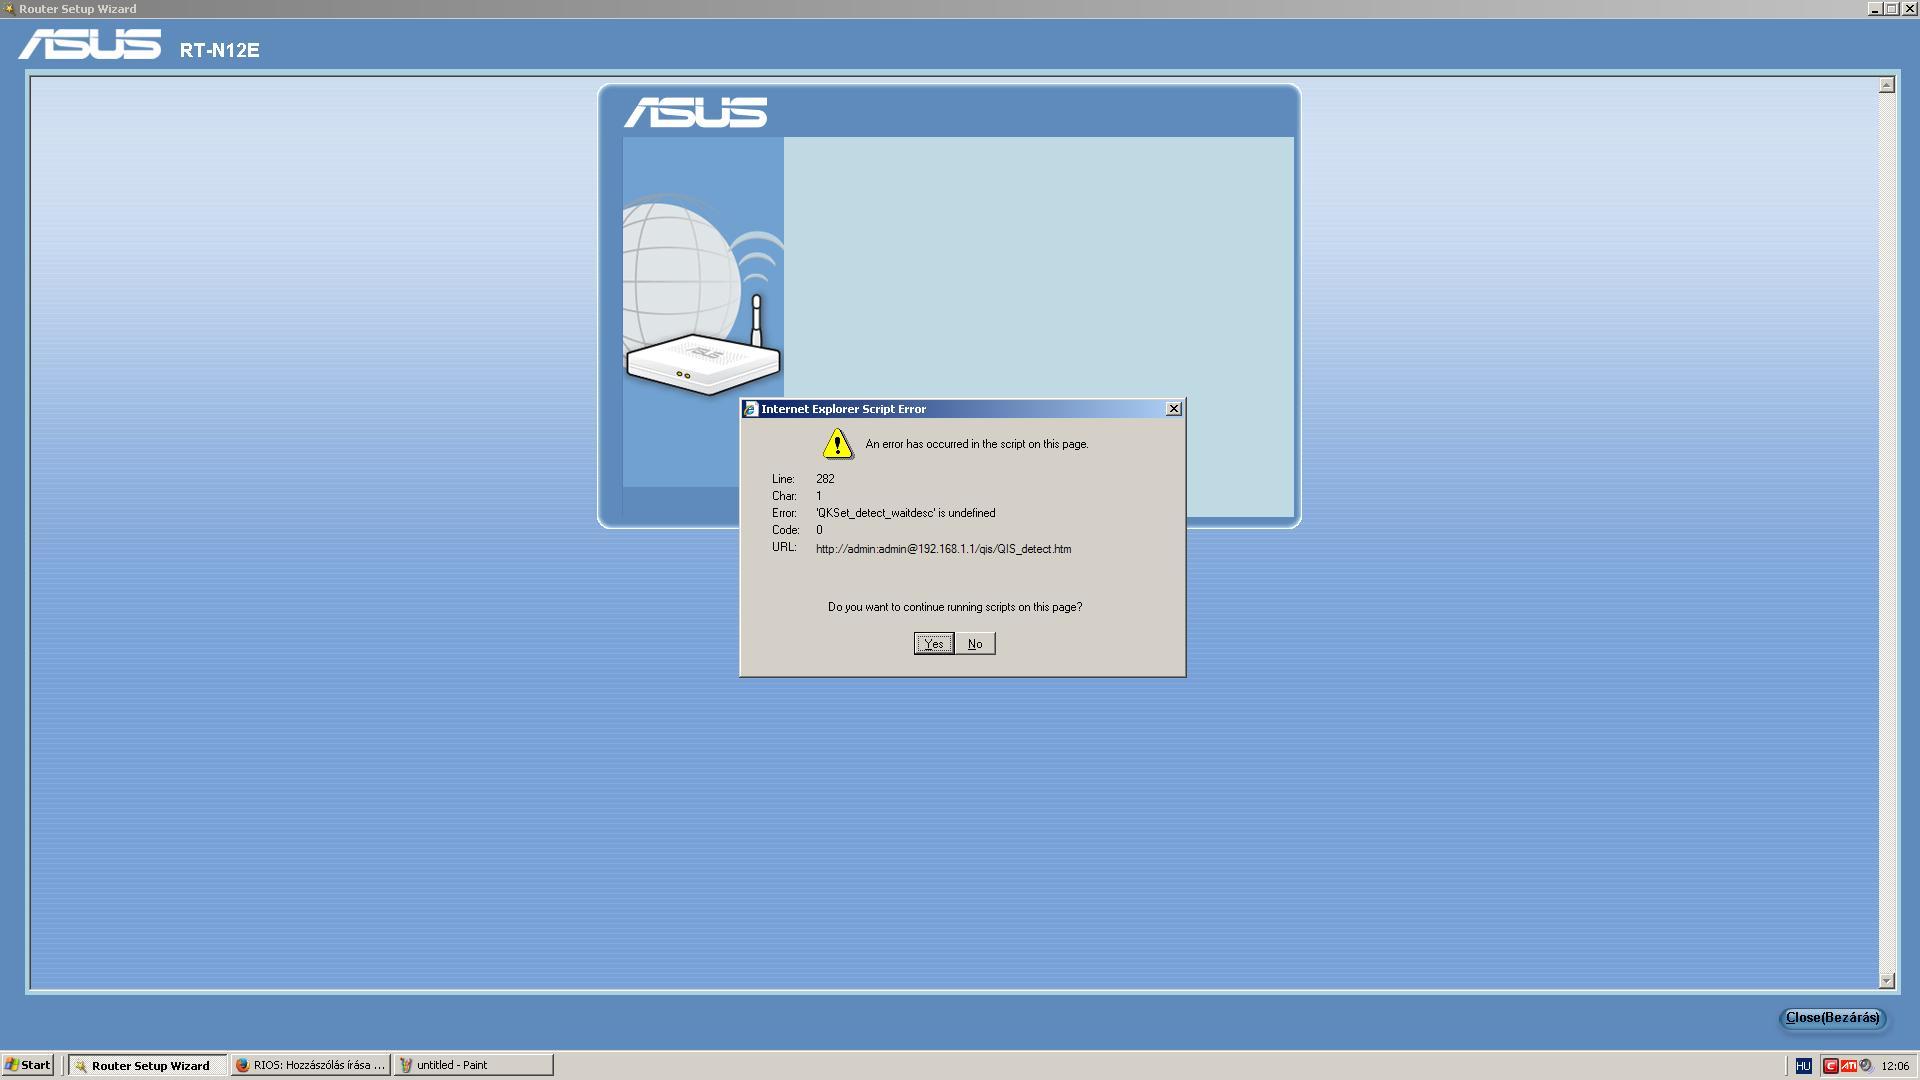This screenshot has height=1080, width=1920.
Task: Click the red C tray icon
Action: coord(1830,1066)
